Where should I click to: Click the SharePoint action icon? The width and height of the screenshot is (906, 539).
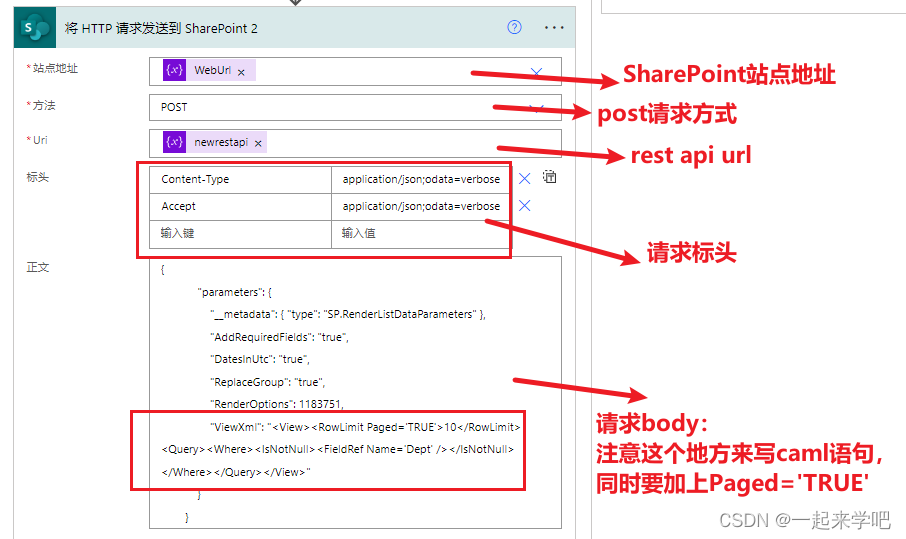coord(35,28)
